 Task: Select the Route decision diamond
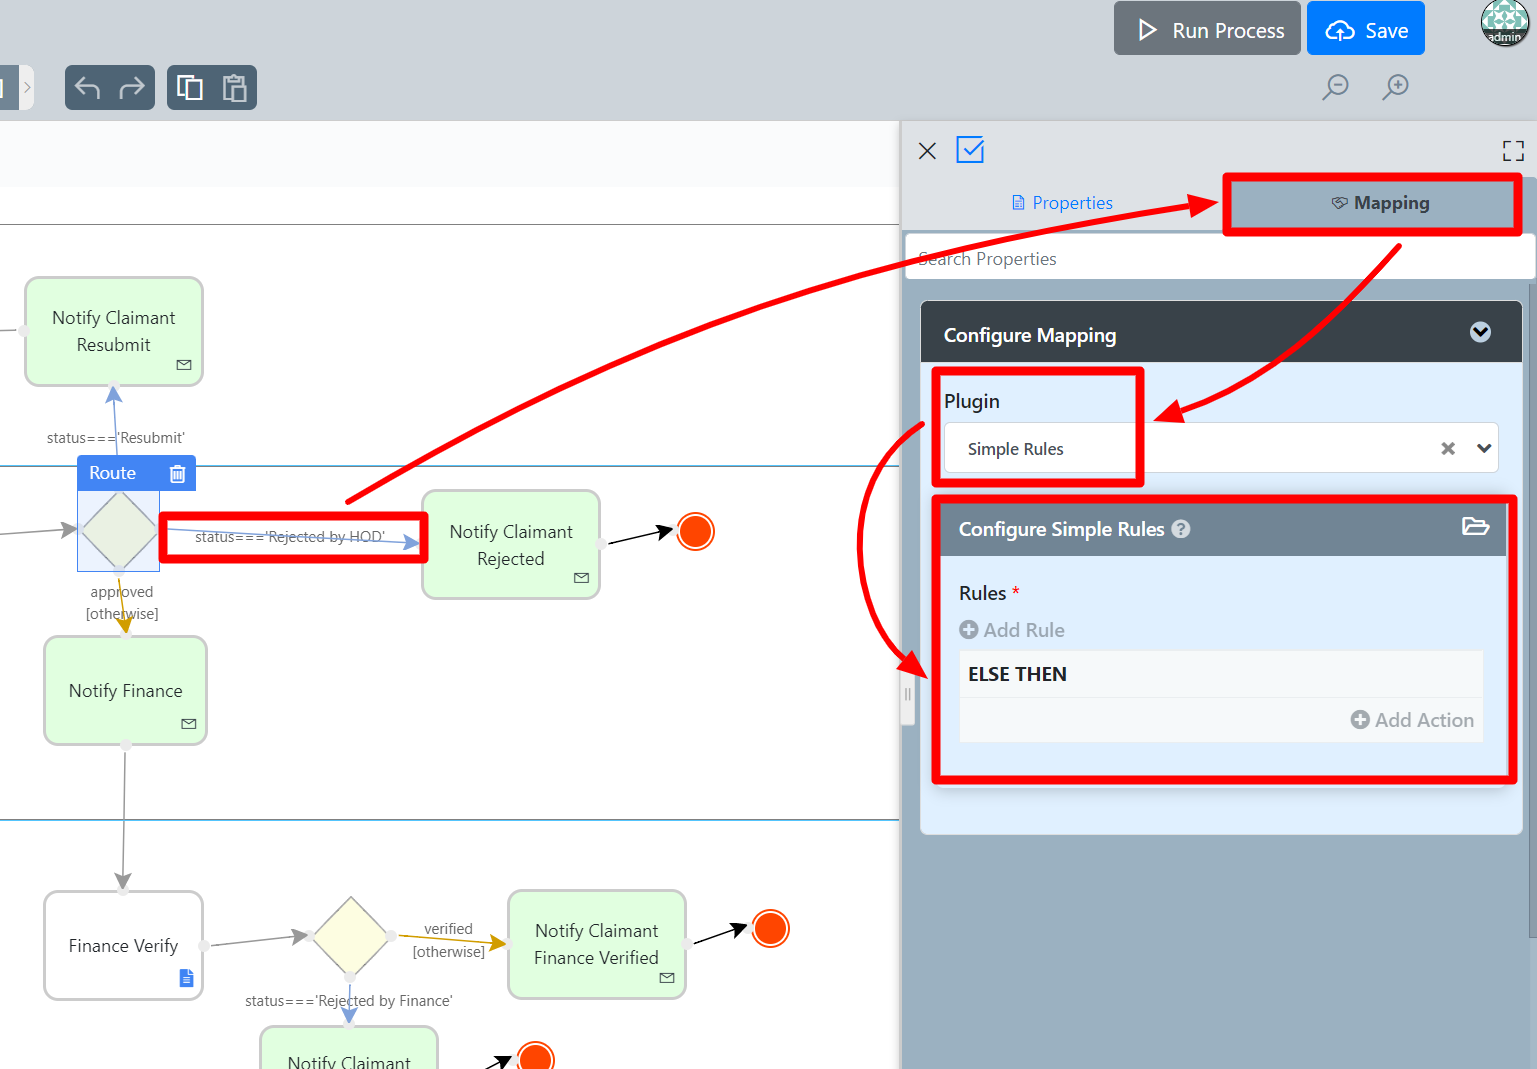(119, 531)
